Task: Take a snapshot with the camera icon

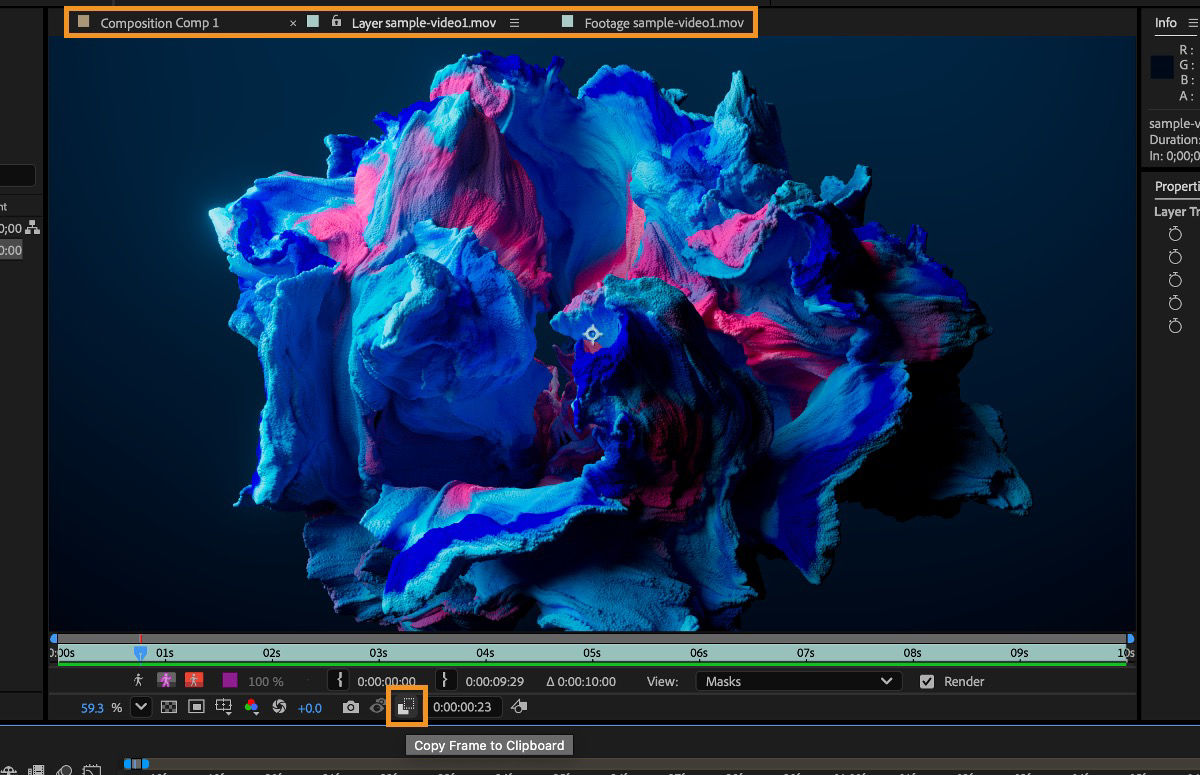Action: tap(350, 706)
